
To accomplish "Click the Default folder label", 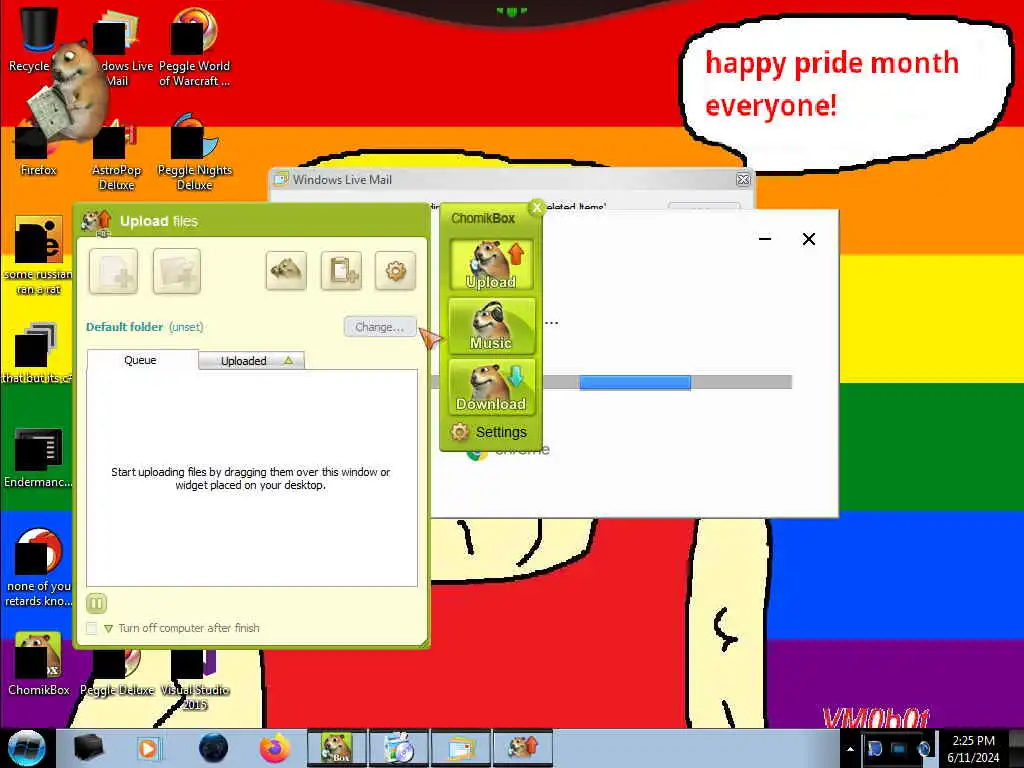I will coord(124,327).
